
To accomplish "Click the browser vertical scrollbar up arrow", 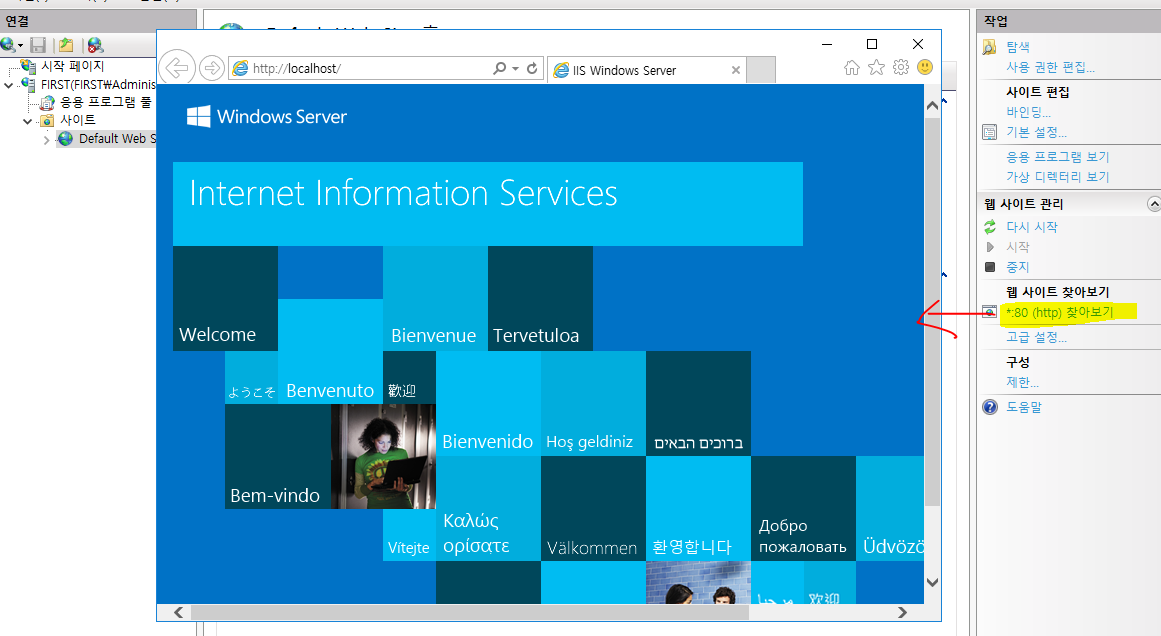I will tap(932, 106).
